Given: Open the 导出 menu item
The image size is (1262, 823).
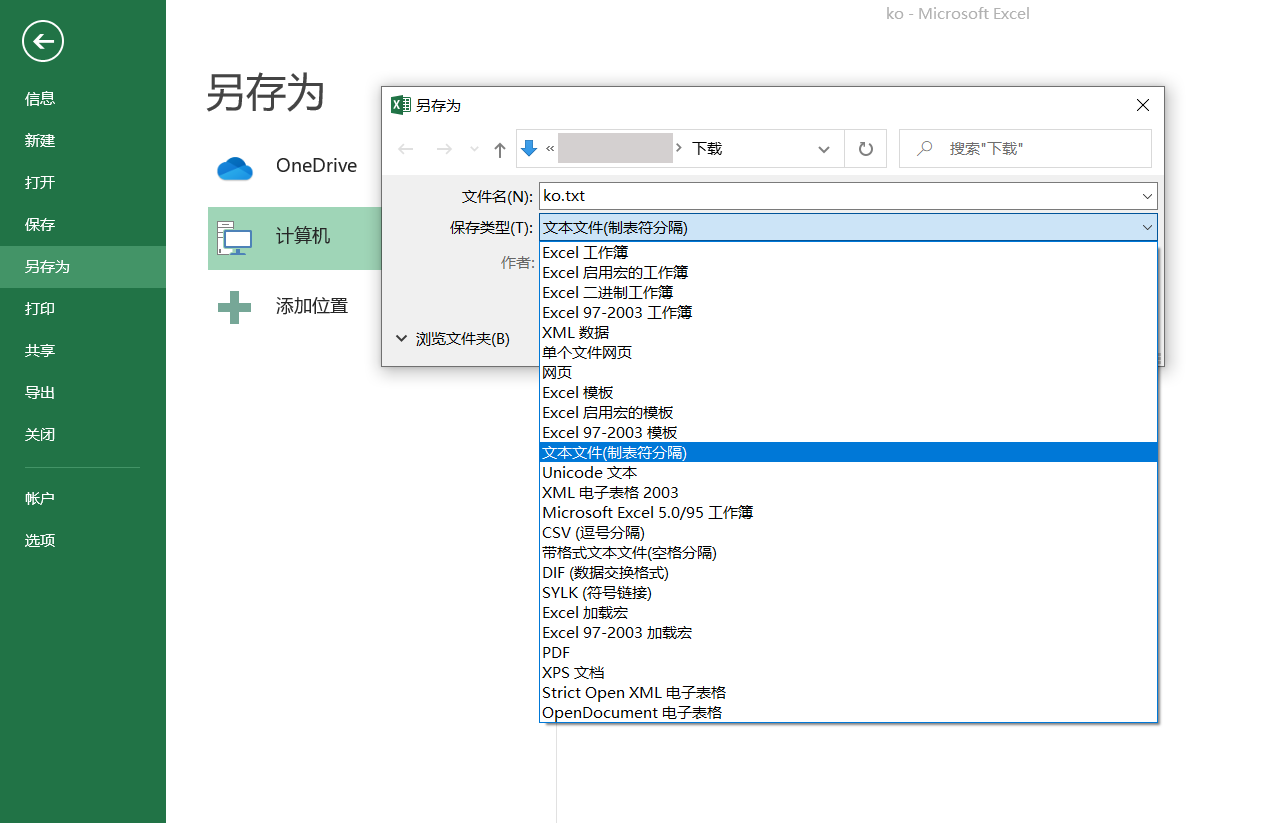Looking at the screenshot, I should (83, 392).
